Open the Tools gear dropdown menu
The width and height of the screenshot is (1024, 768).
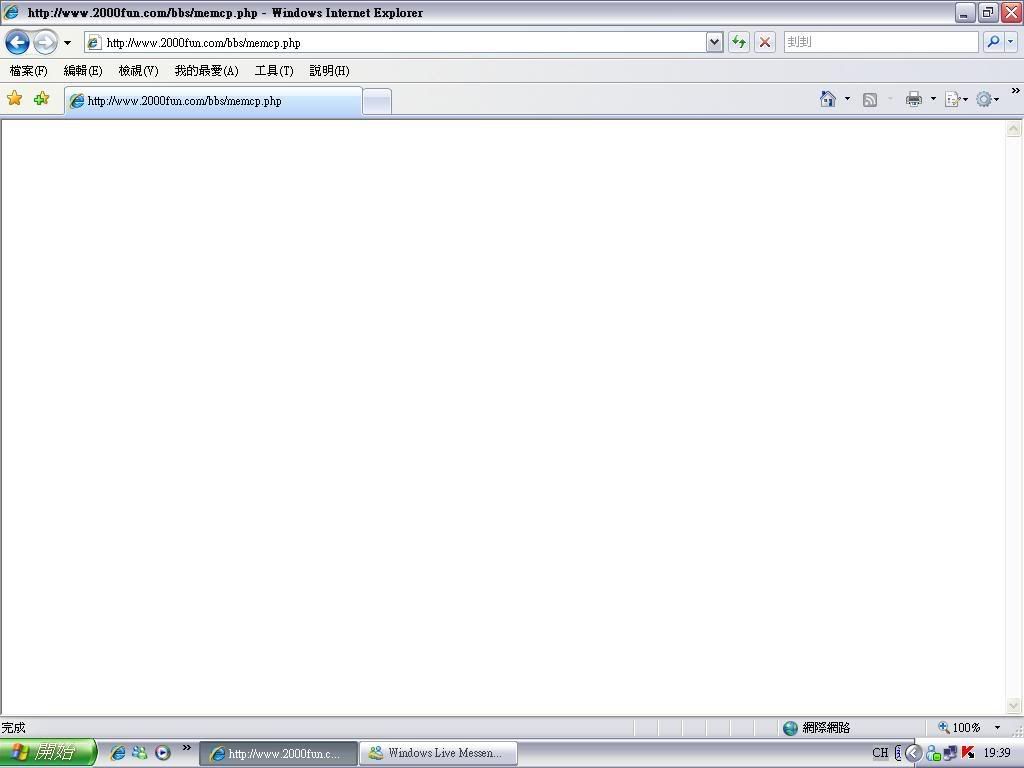[987, 99]
